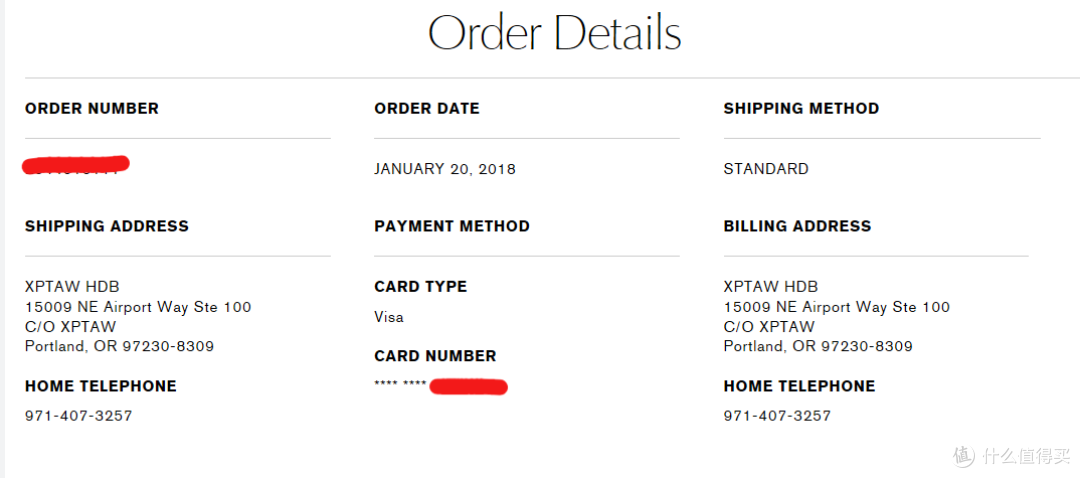Viewport: 1080px width, 478px height.
Task: Click the PAYMENT METHOD heading
Action: pyautogui.click(x=452, y=227)
